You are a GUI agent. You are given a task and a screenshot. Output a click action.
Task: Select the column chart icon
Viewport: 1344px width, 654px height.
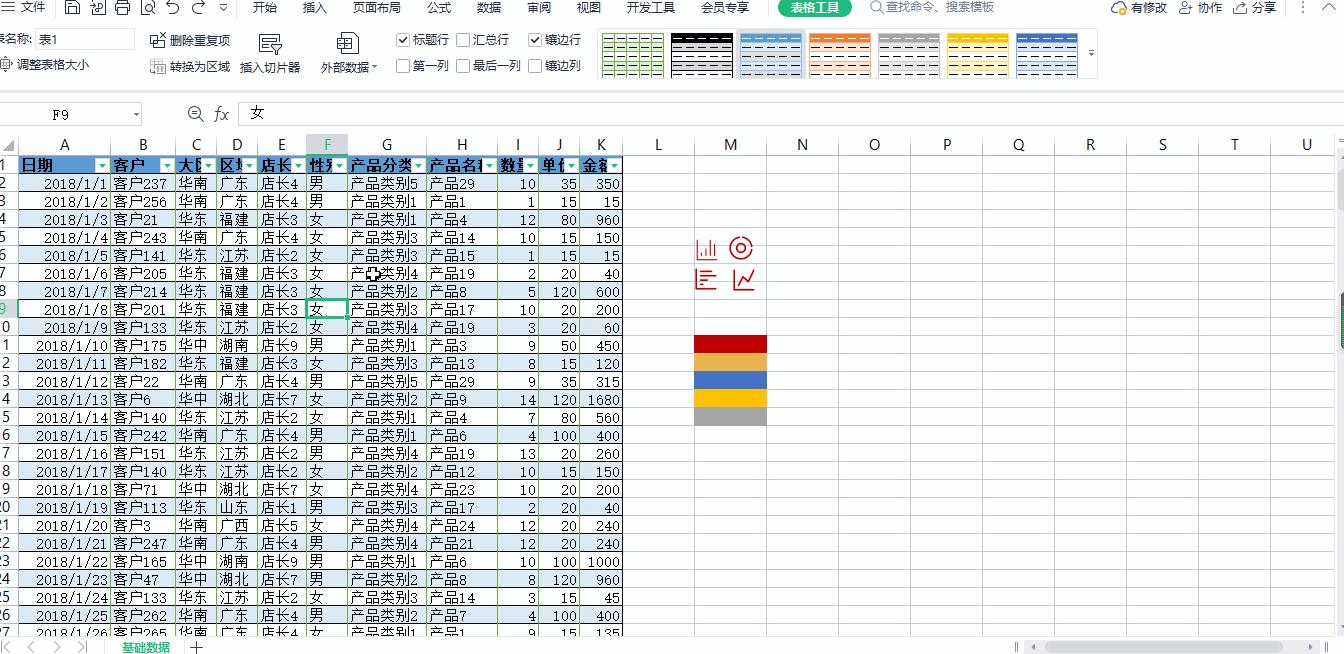706,248
